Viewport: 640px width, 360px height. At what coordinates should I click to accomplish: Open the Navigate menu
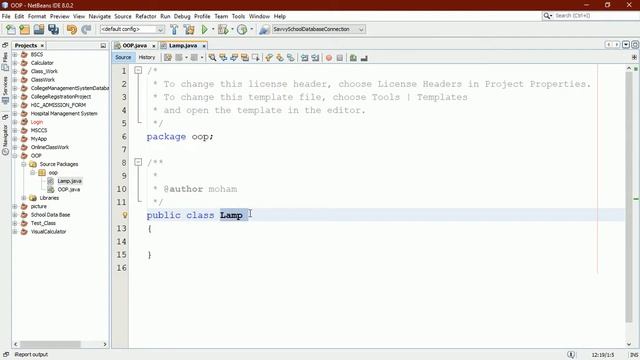click(x=100, y=16)
